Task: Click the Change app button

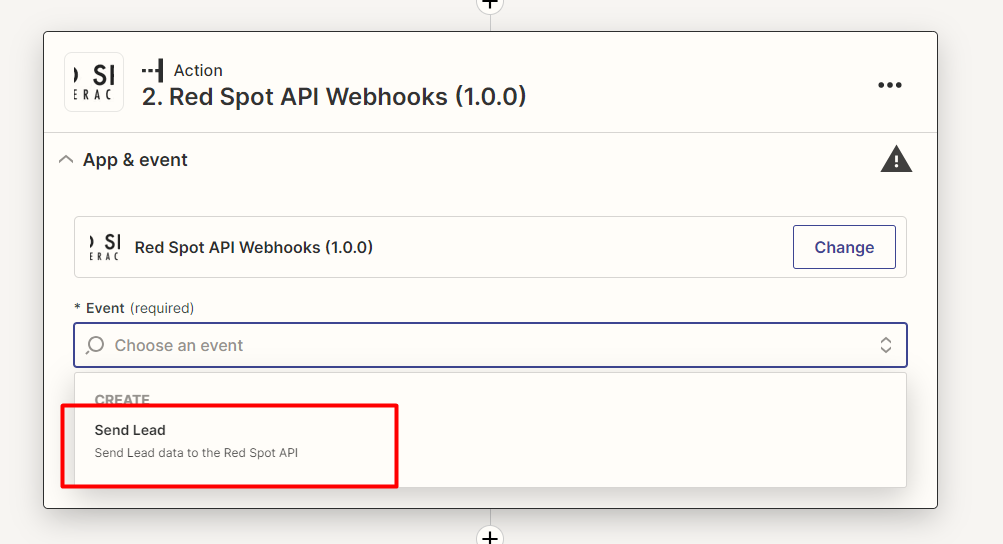Action: pyautogui.click(x=844, y=247)
